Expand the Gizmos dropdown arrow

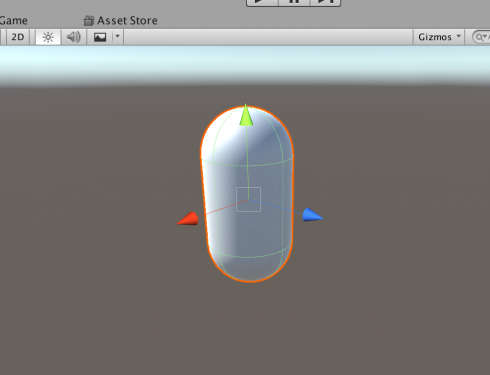tap(459, 36)
